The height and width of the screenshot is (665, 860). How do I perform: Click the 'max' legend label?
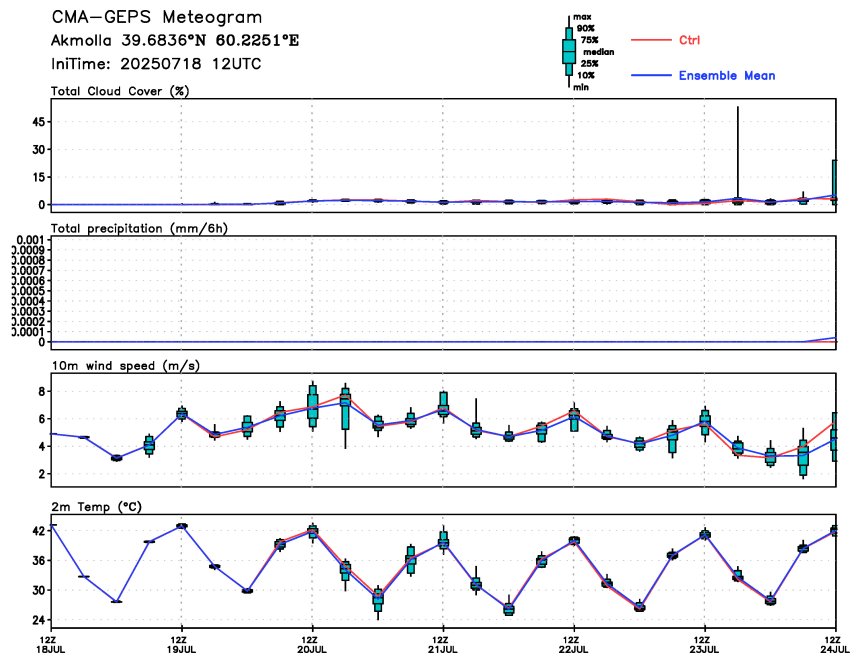[582, 17]
